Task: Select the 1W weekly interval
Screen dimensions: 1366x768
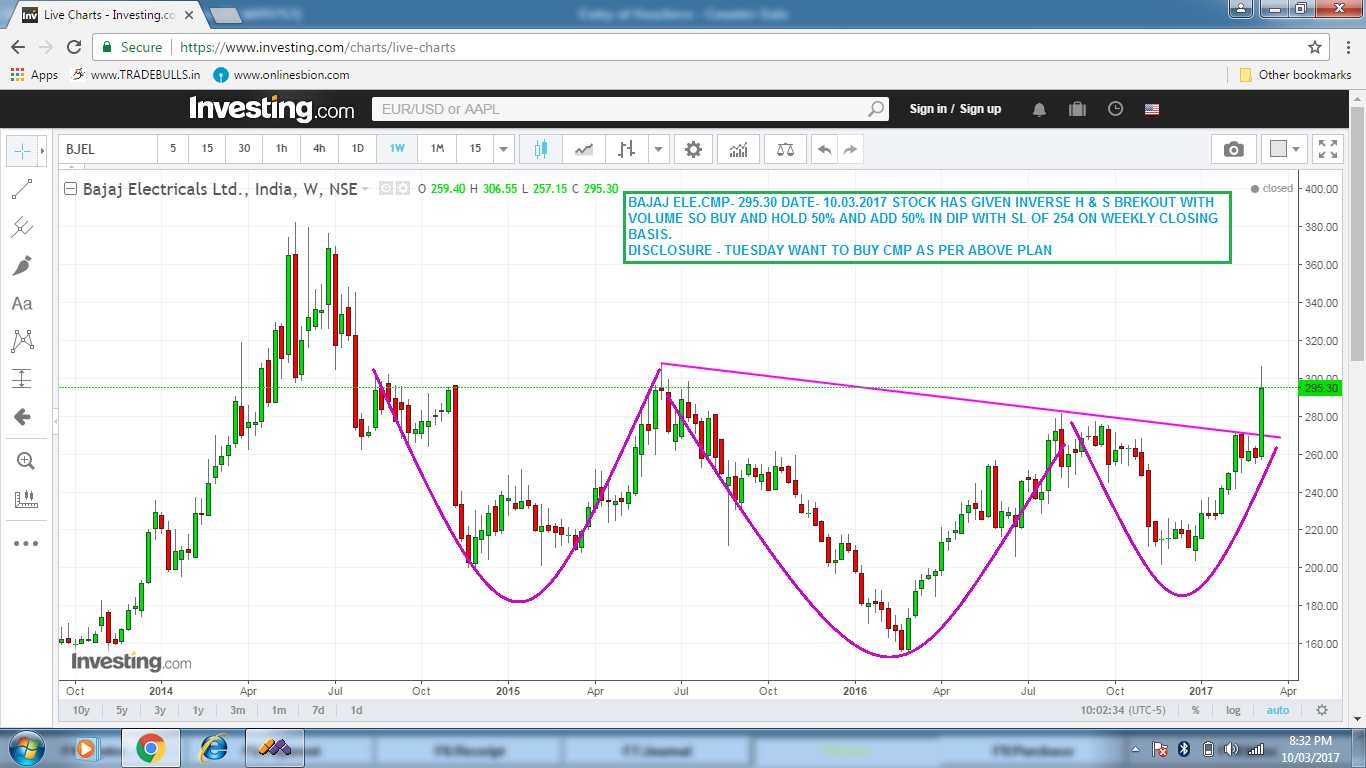Action: coord(397,149)
